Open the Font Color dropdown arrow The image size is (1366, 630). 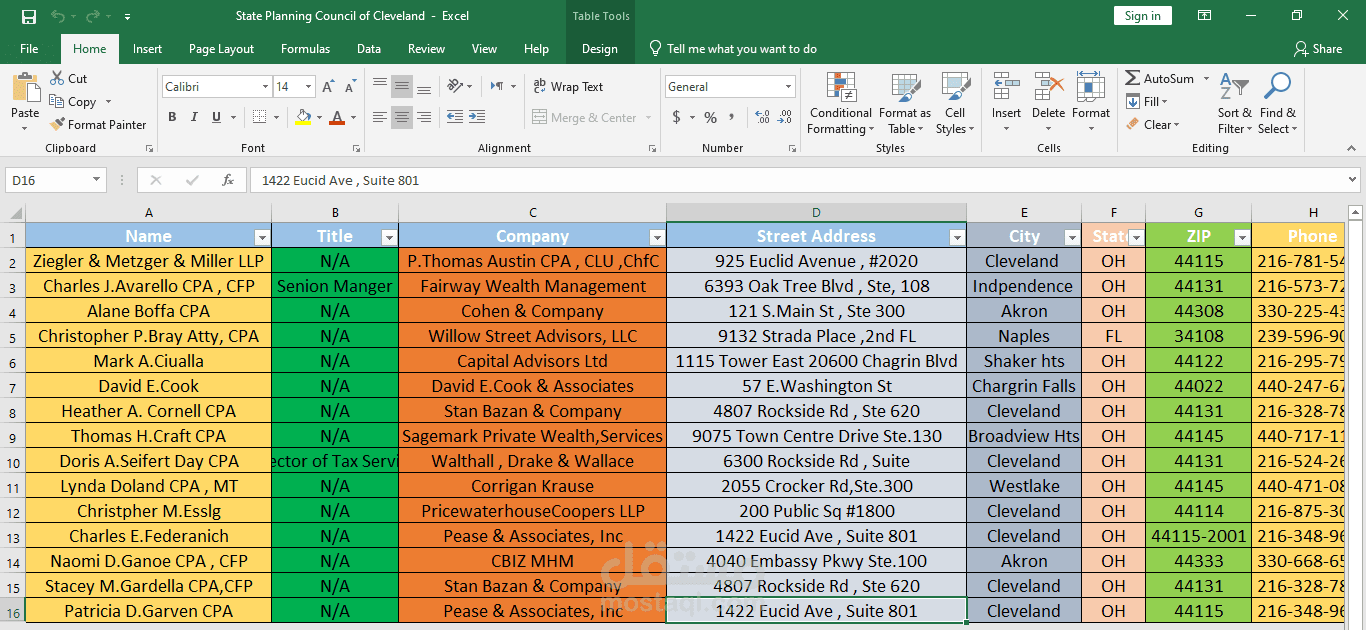[353, 118]
